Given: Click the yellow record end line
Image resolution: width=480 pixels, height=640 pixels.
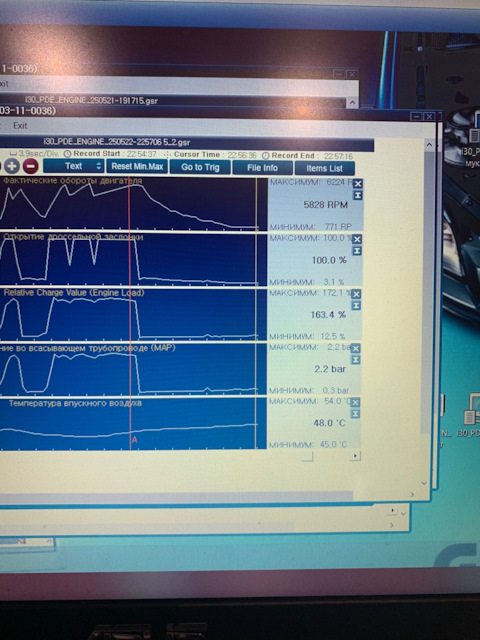Looking at the screenshot, I should (256, 314).
